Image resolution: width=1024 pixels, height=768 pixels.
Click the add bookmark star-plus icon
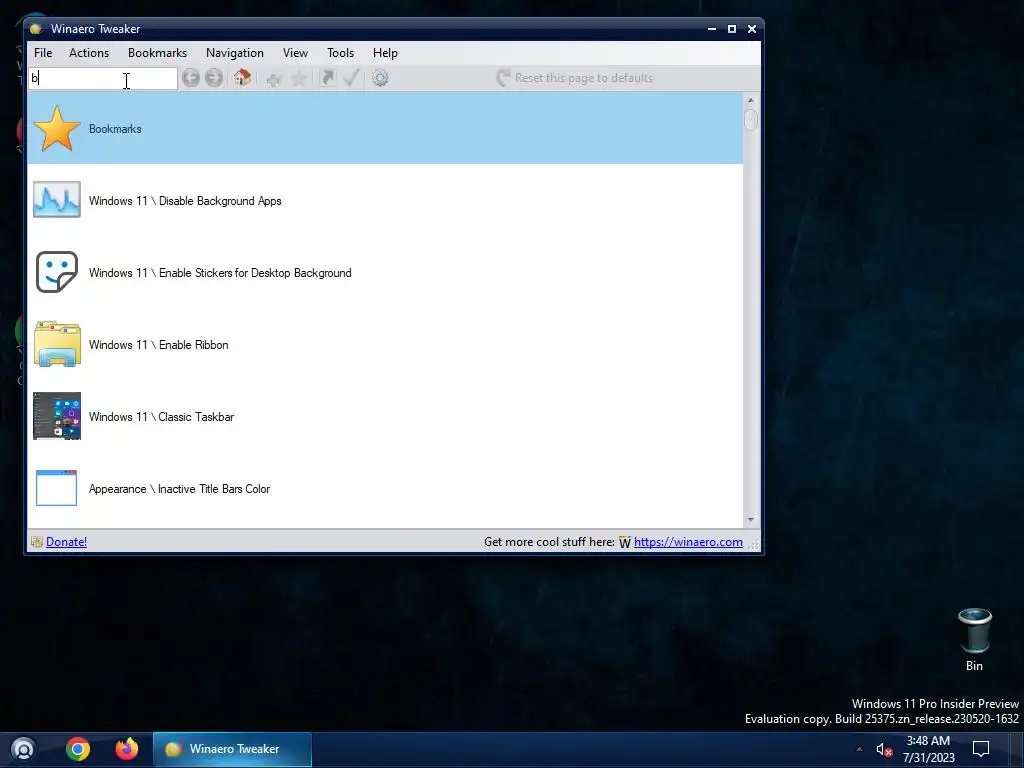(x=274, y=78)
